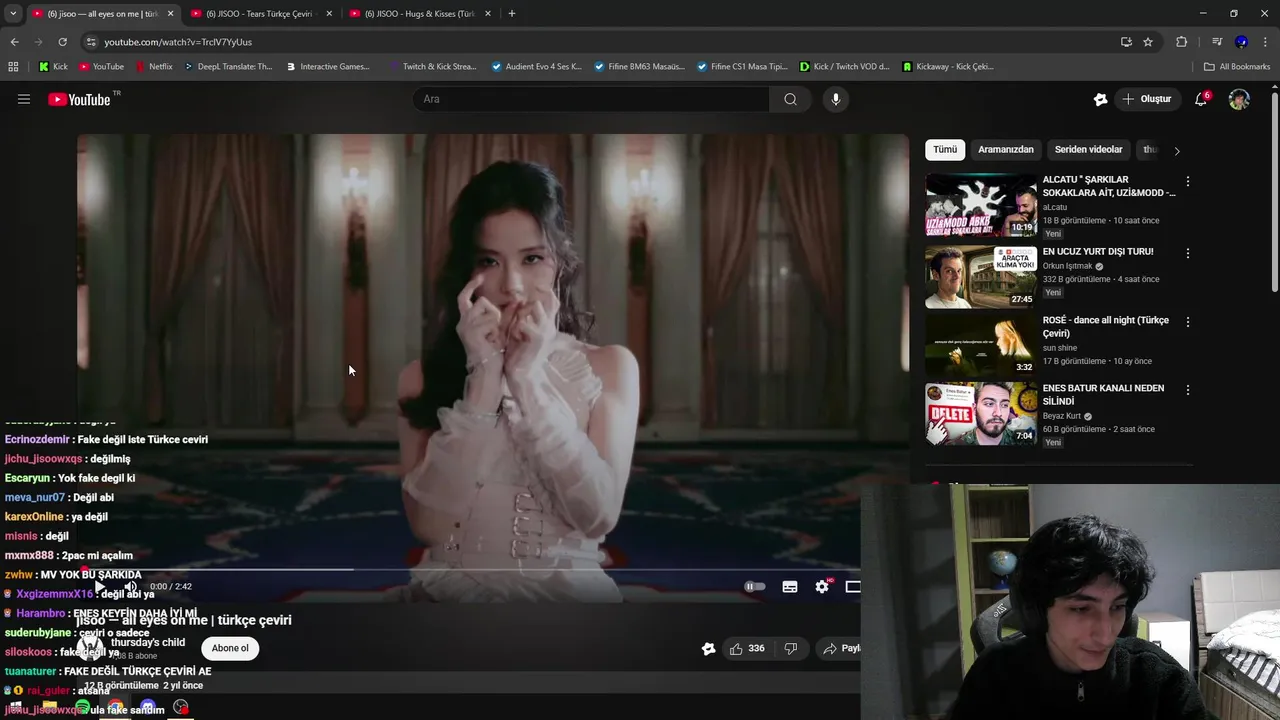The height and width of the screenshot is (720, 1280).
Task: Open the more menu for EN UCUZ YURT DIŞI TURU
Action: coord(1188,253)
